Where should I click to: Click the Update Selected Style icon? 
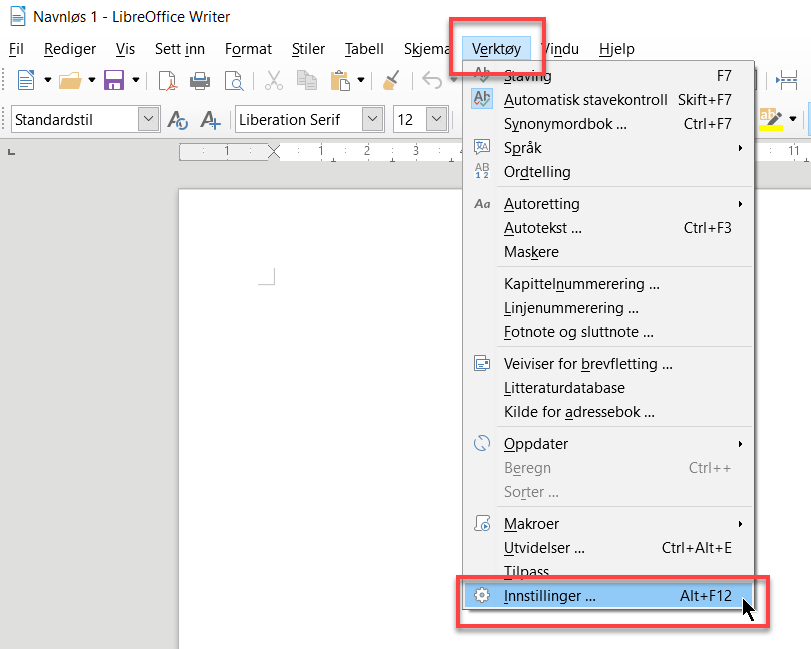point(178,120)
